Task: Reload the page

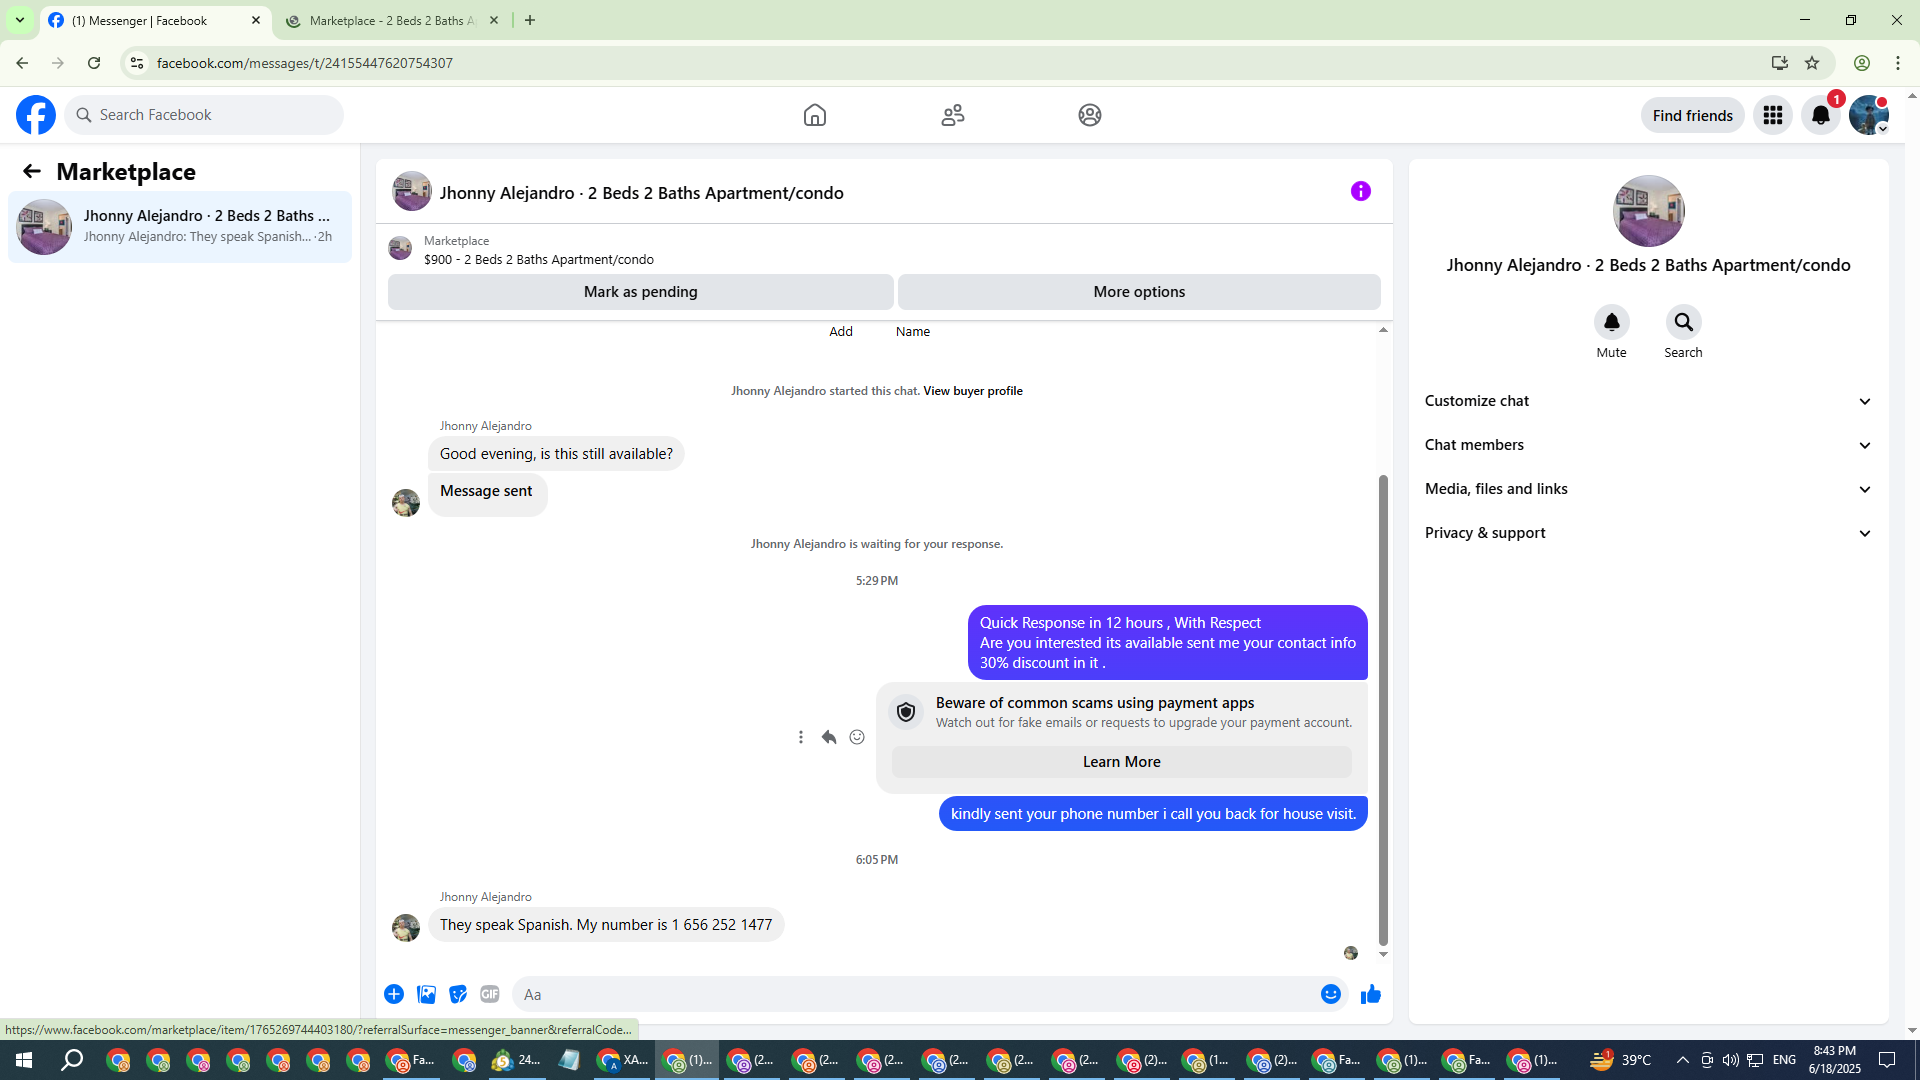Action: point(94,63)
